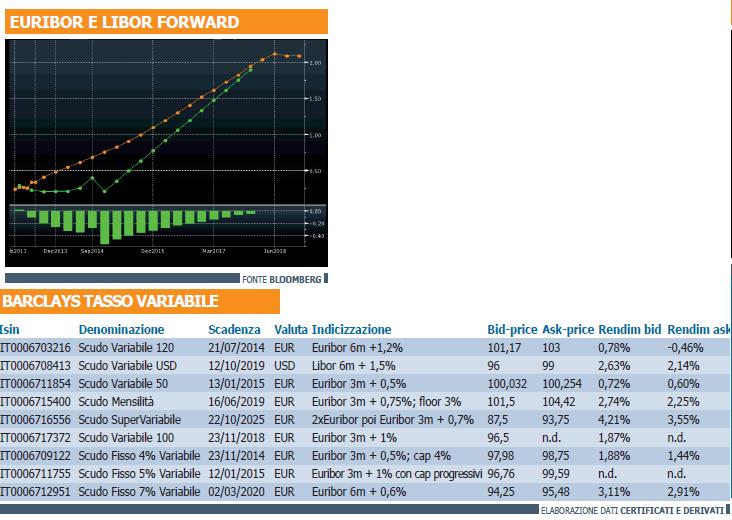The height and width of the screenshot is (520, 732).
Task: Click ISIN IT0006711755
Action: tap(35, 474)
